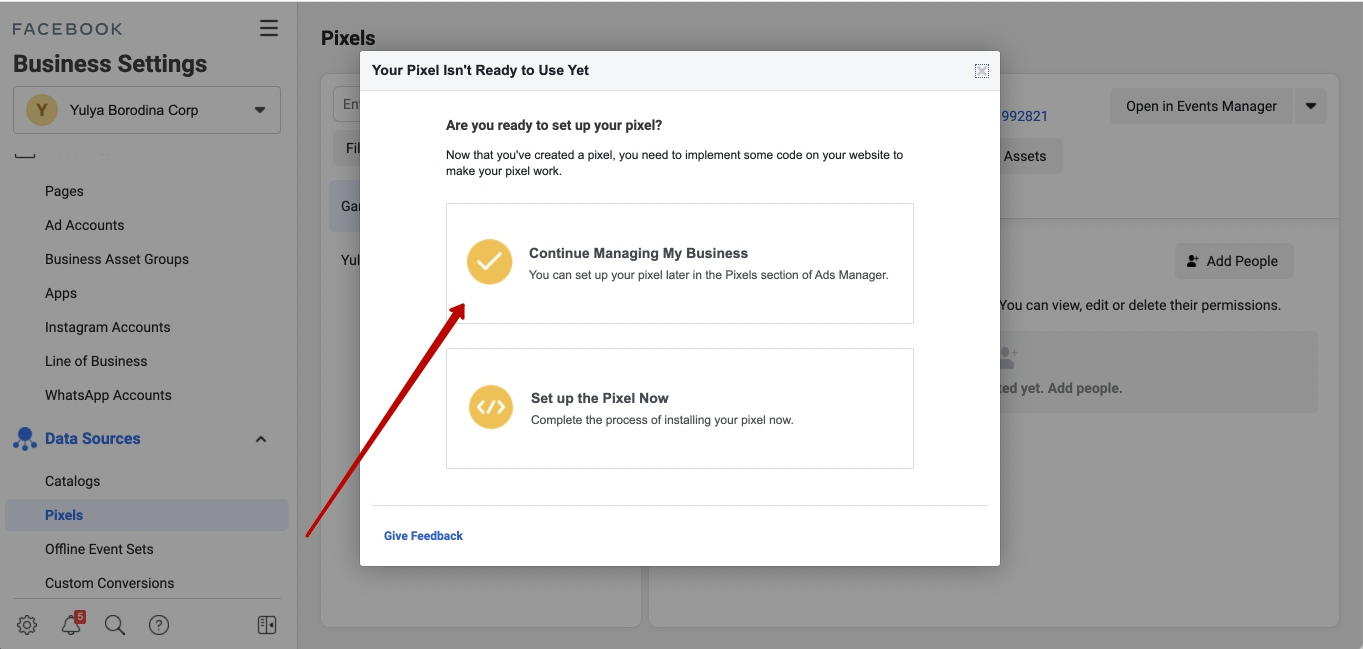This screenshot has height=649, width=1363.
Task: Open the settings gear in bottom toolbar
Action: click(27, 625)
